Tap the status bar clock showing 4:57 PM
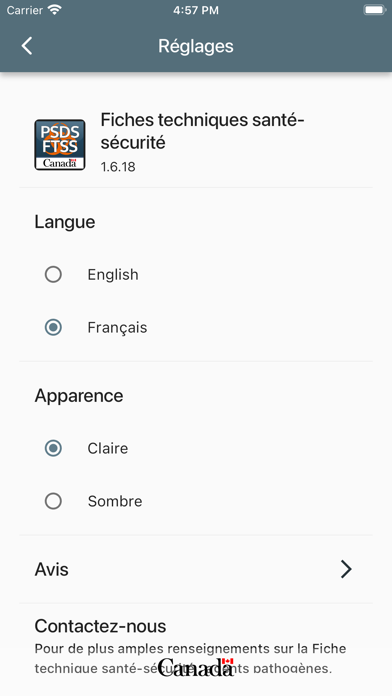392x696 pixels. [196, 10]
